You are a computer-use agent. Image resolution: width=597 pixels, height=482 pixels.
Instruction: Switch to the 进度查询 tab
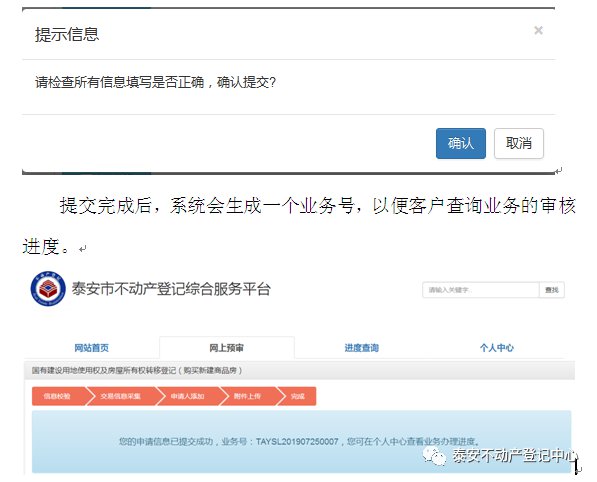pos(361,348)
